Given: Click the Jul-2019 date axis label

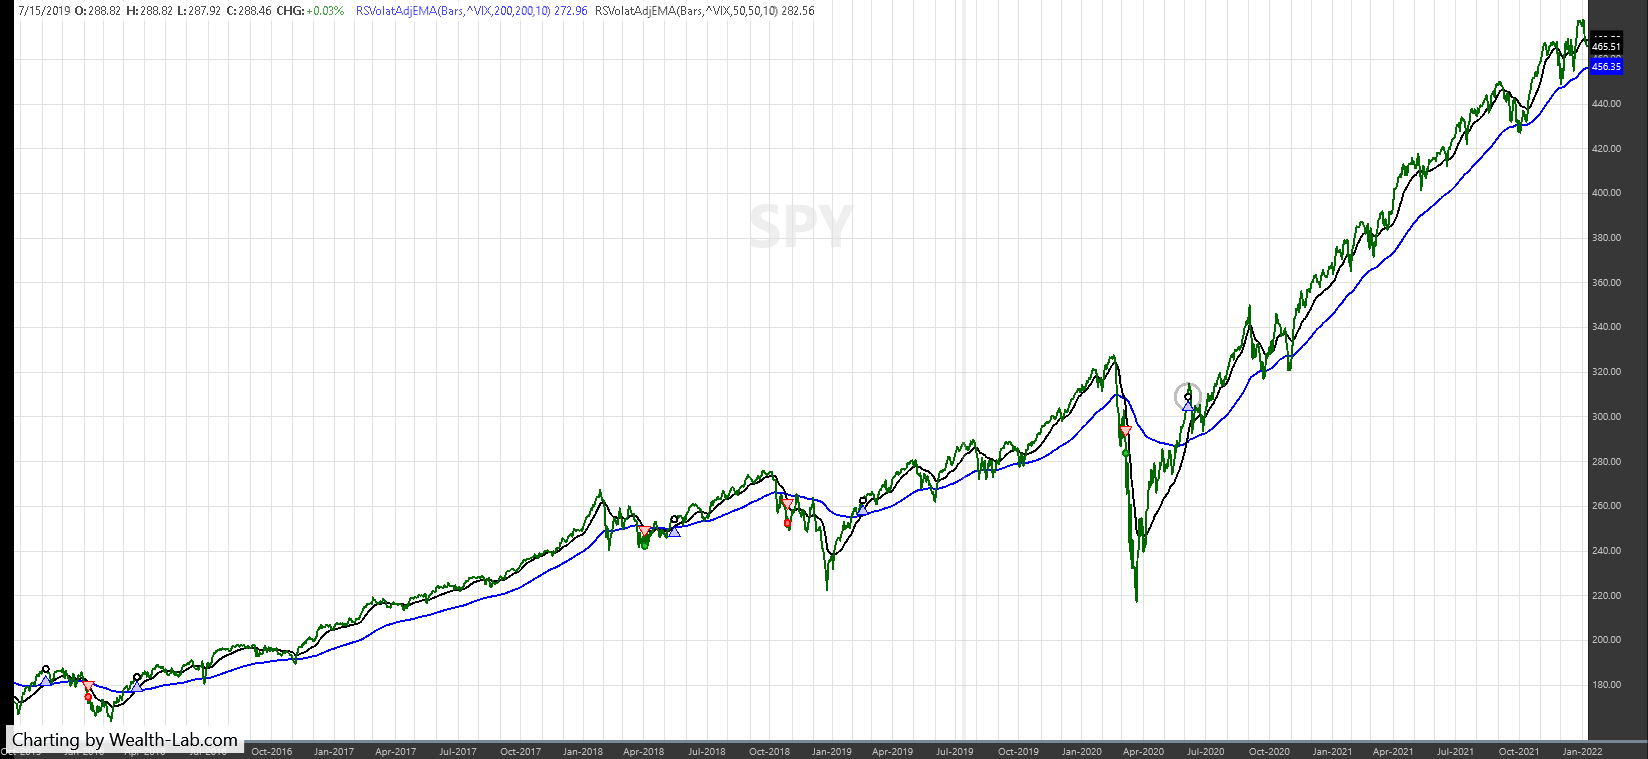Looking at the screenshot, I should point(955,751).
